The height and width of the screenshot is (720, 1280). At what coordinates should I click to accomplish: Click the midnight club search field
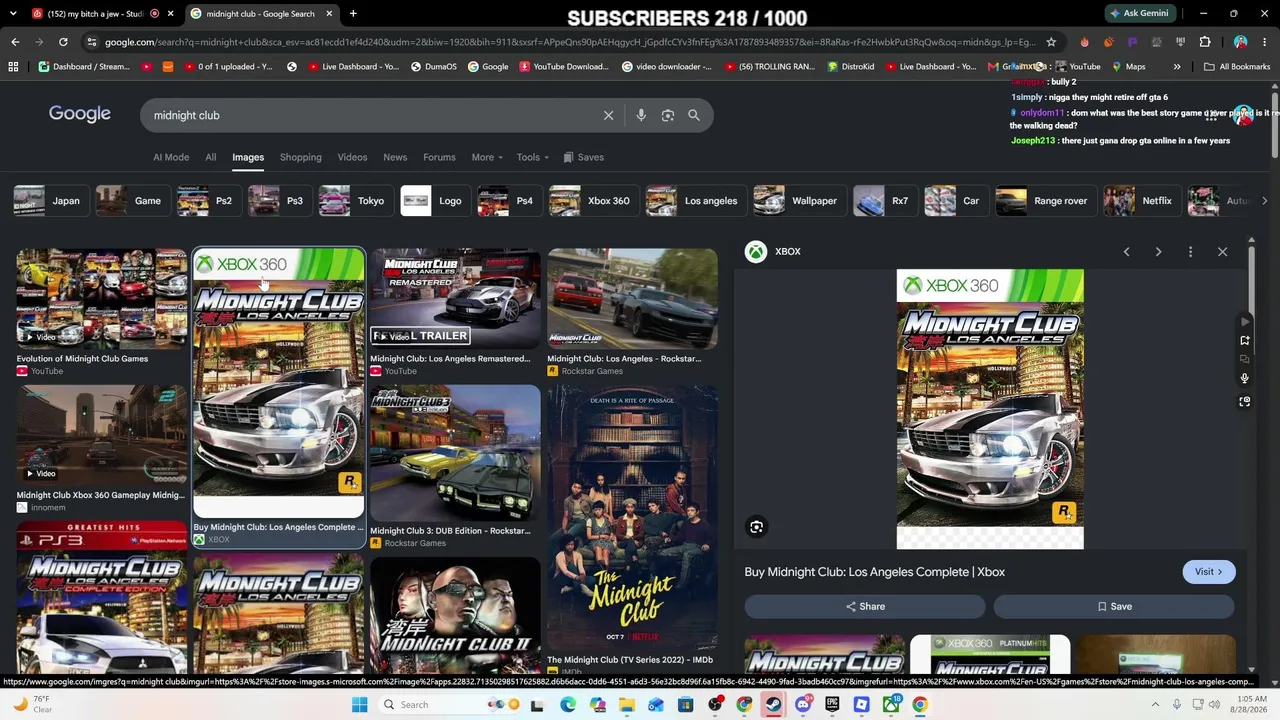[x=370, y=115]
